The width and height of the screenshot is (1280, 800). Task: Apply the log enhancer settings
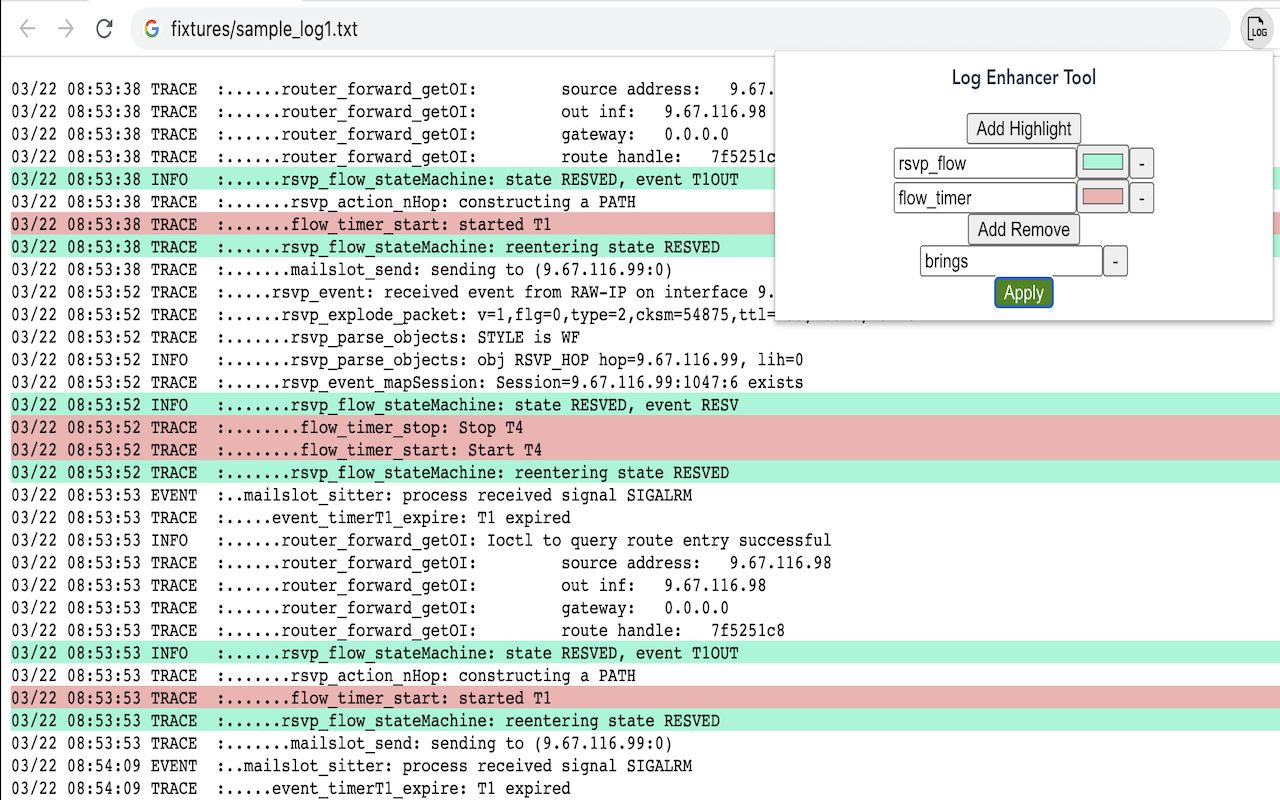(1023, 293)
